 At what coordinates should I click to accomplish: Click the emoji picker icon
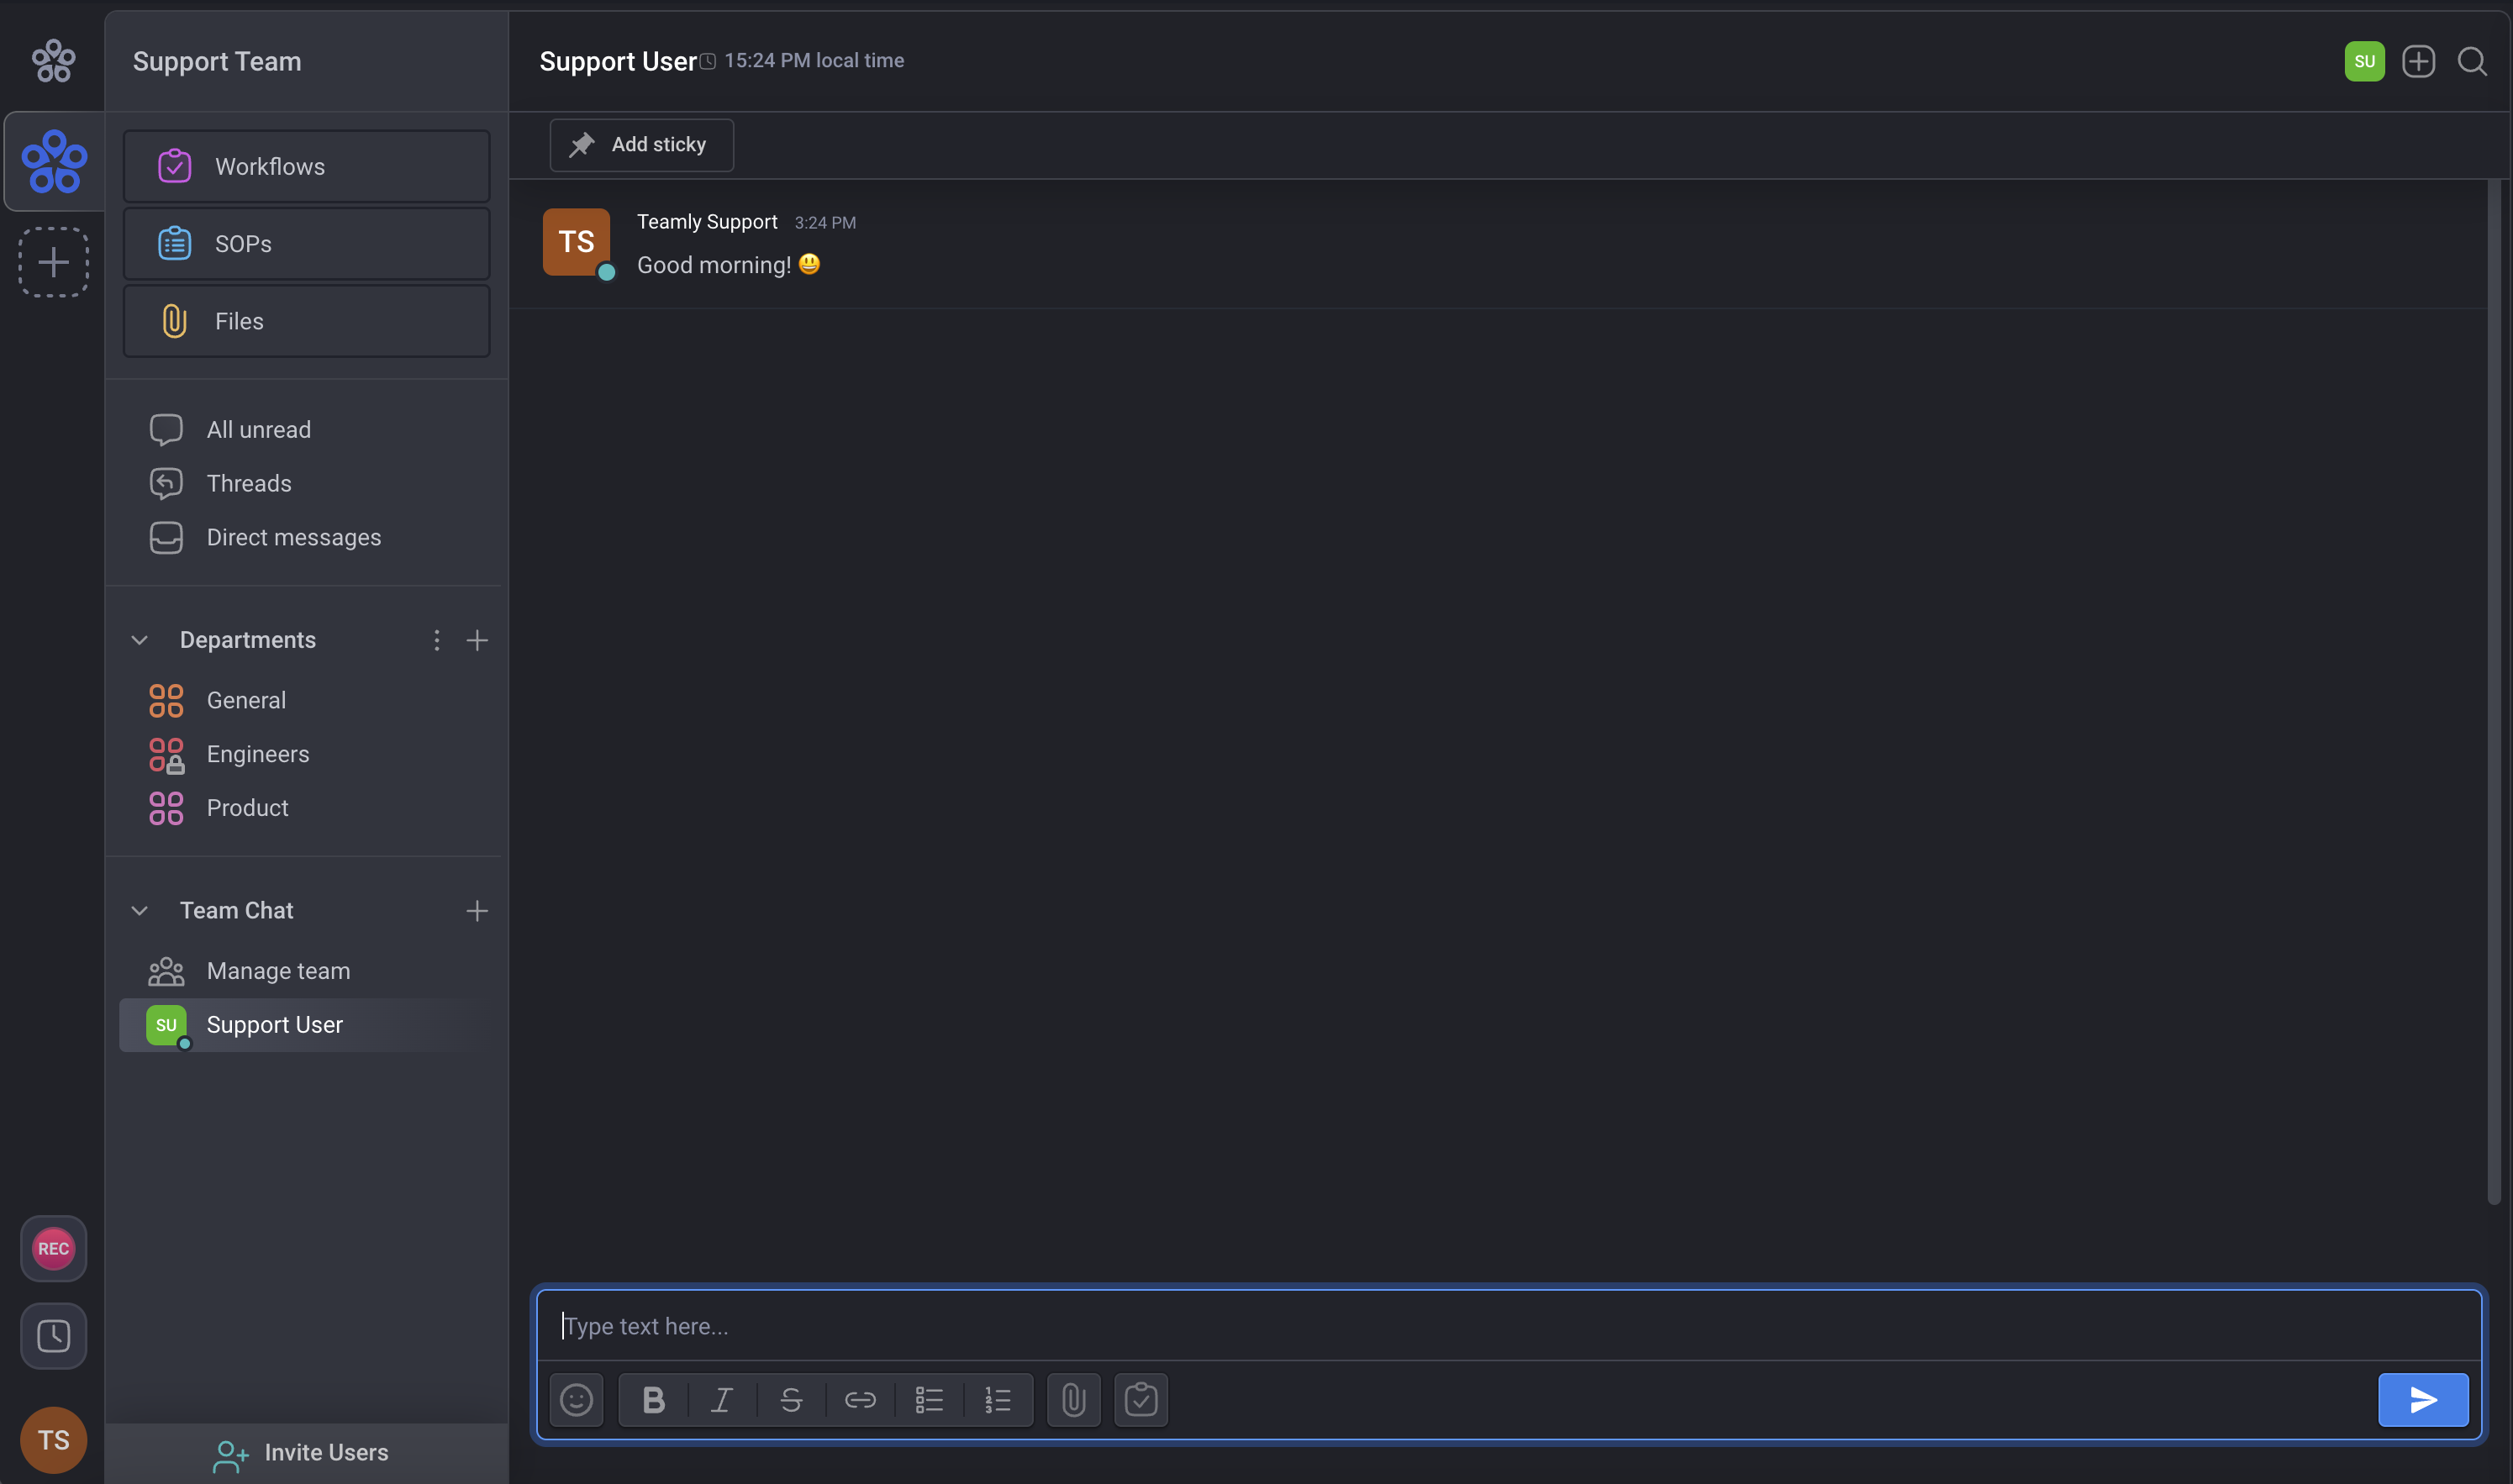pos(576,1400)
